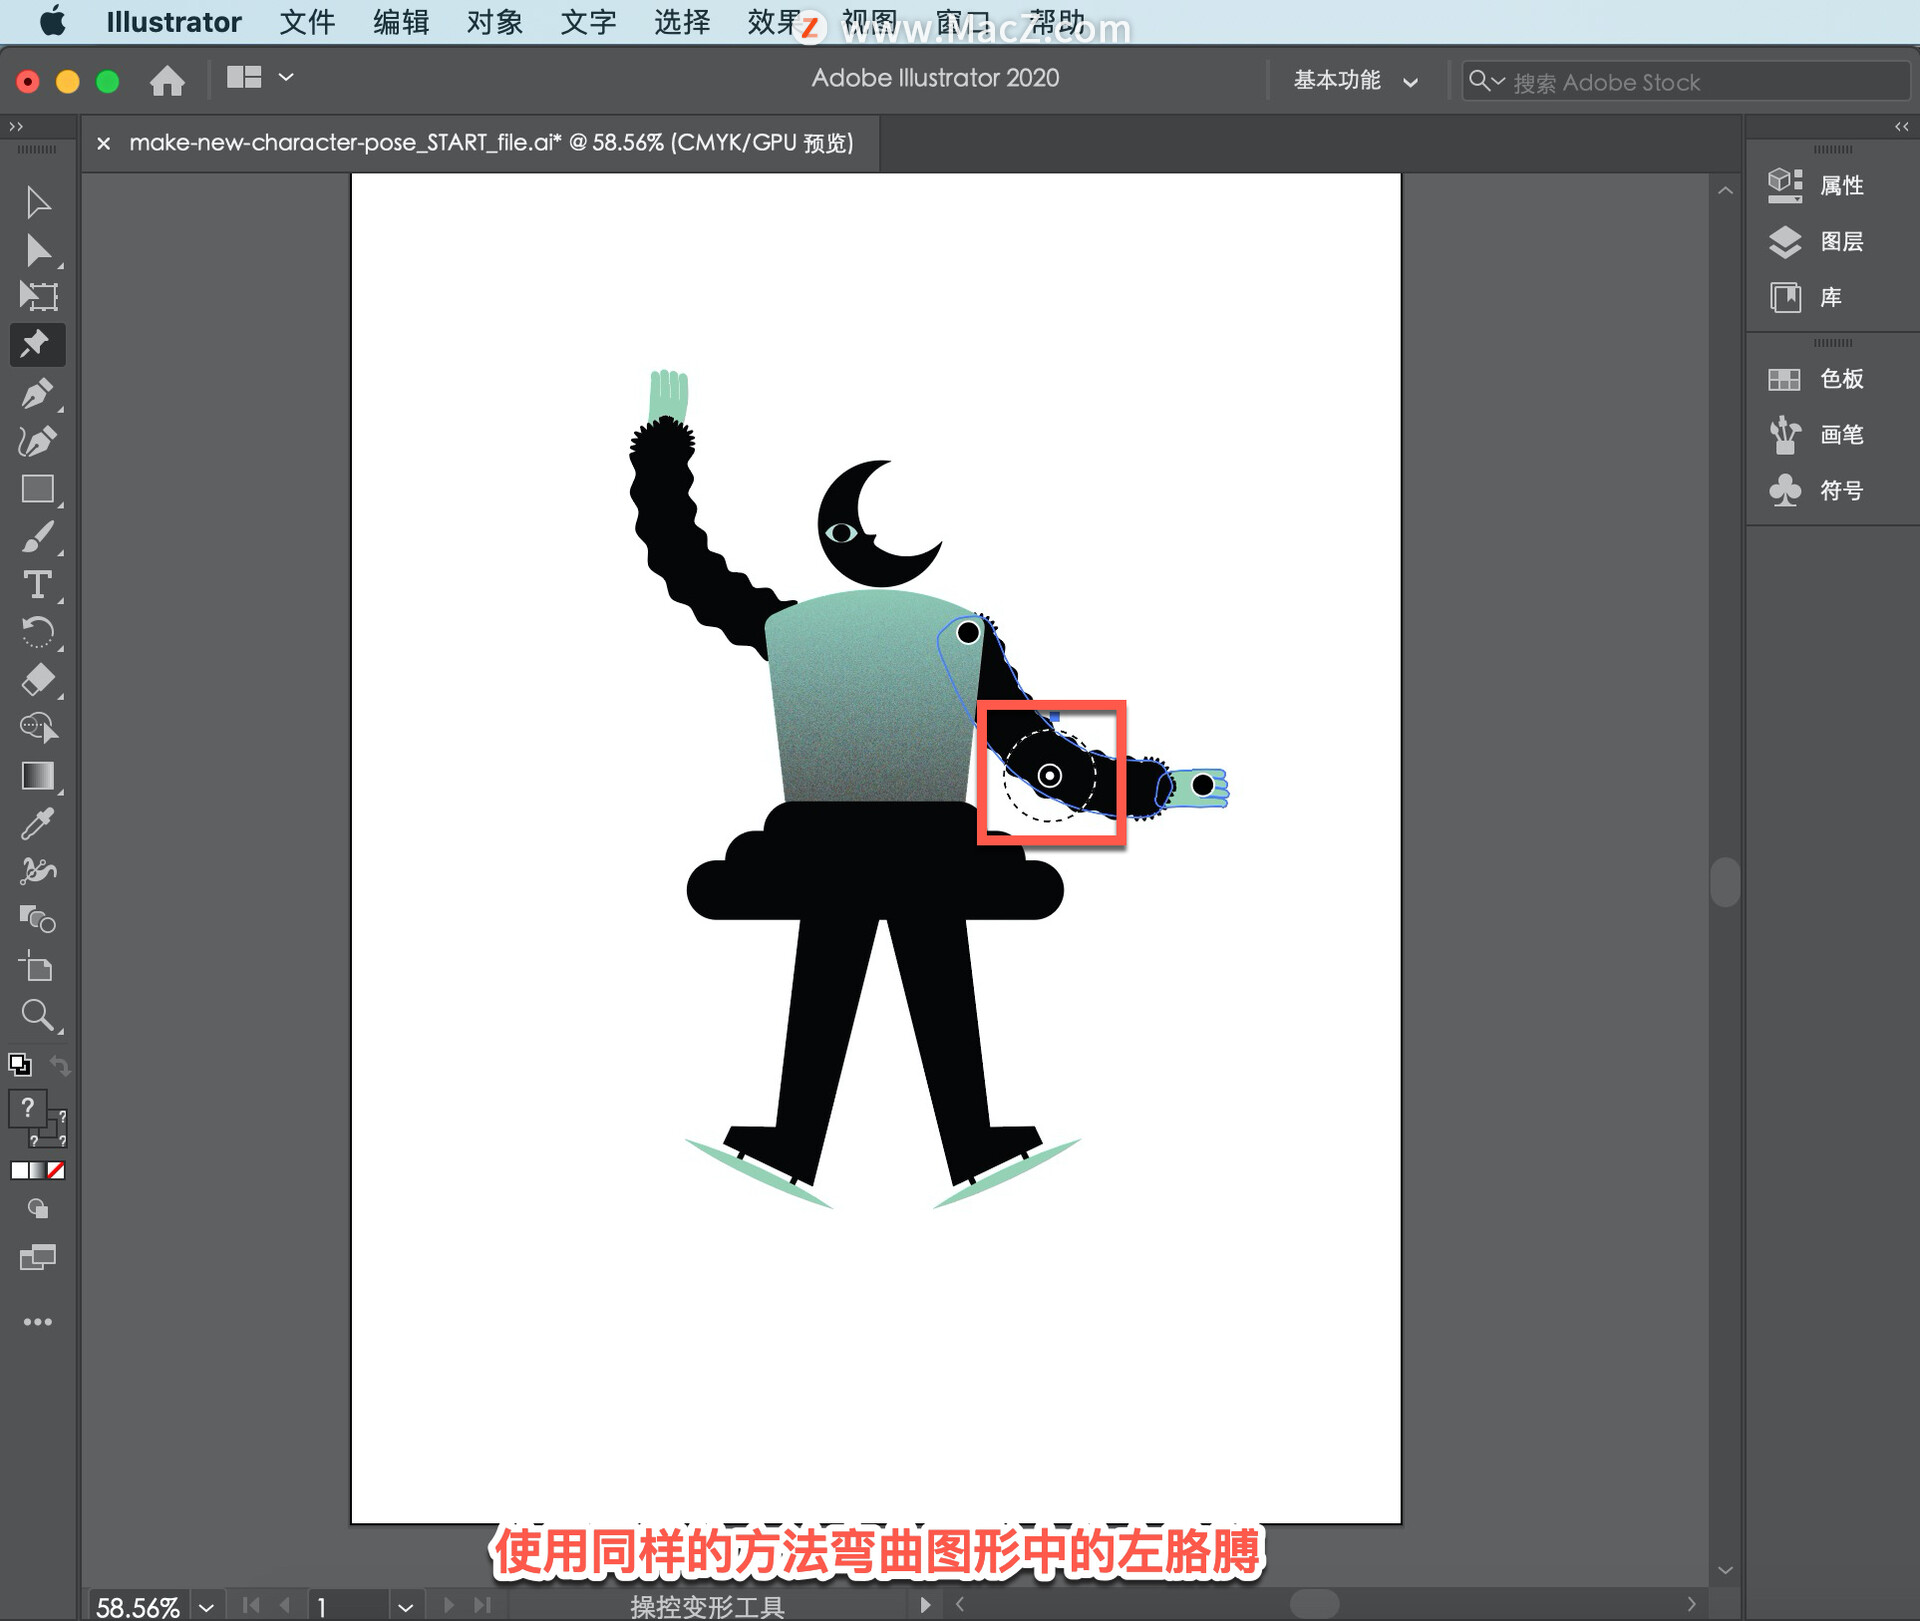The image size is (1920, 1621).
Task: Open the 对象 Object menu
Action: click(x=495, y=22)
